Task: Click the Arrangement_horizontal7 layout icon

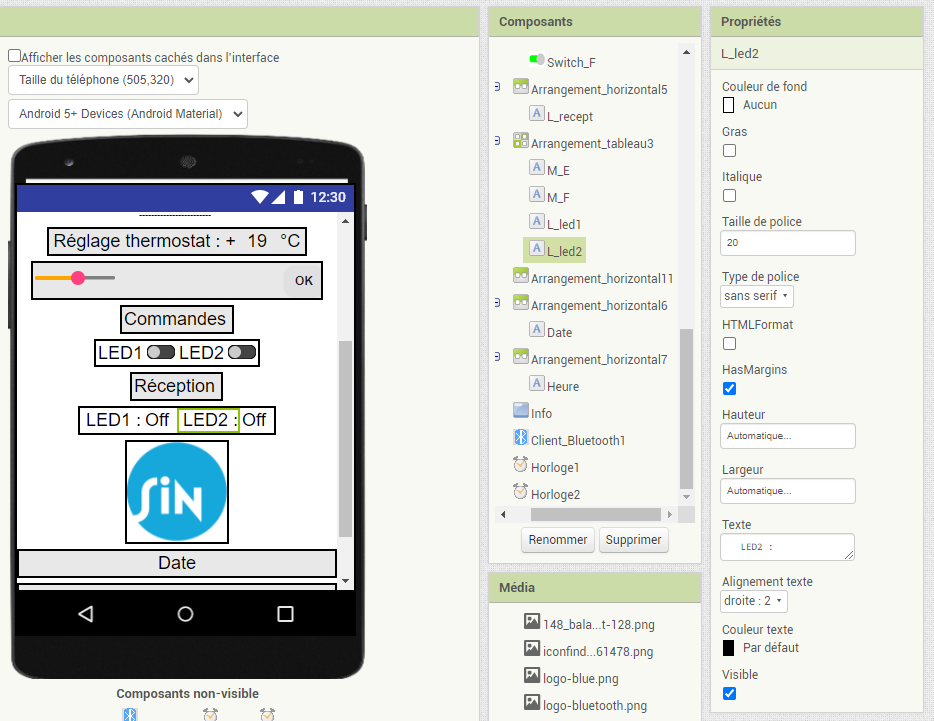Action: [x=521, y=356]
